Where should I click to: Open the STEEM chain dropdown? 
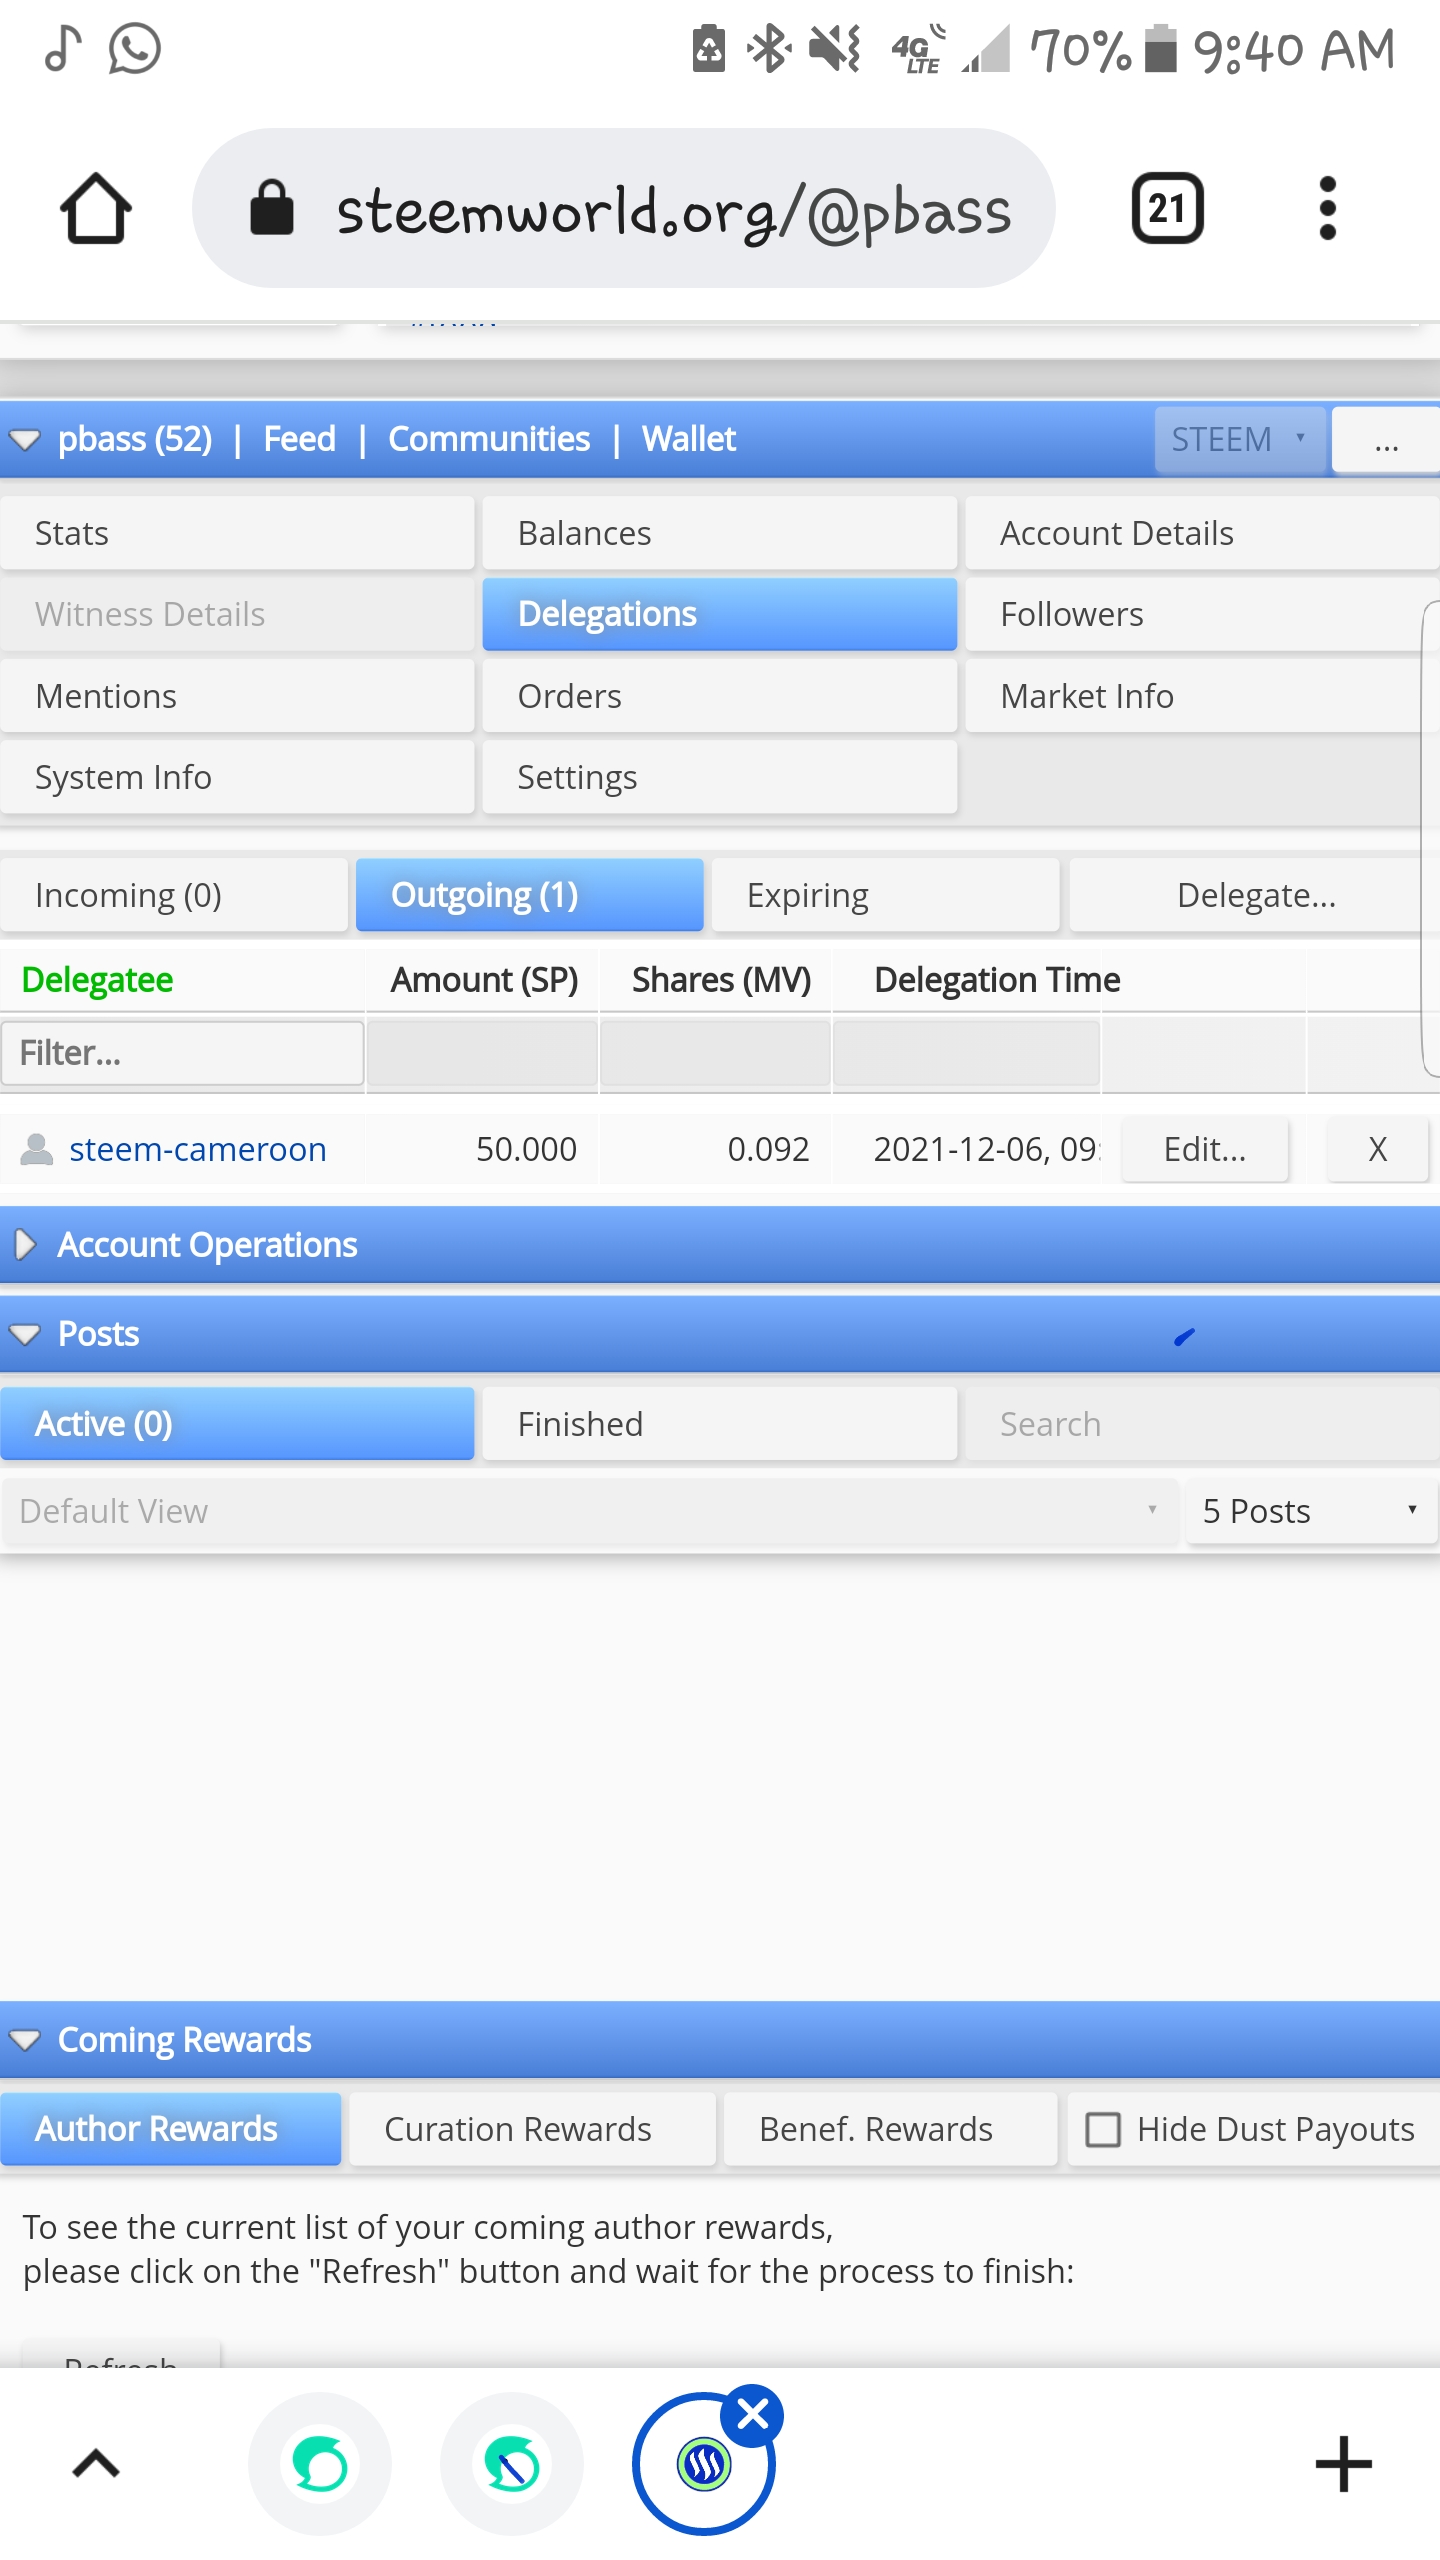point(1240,439)
